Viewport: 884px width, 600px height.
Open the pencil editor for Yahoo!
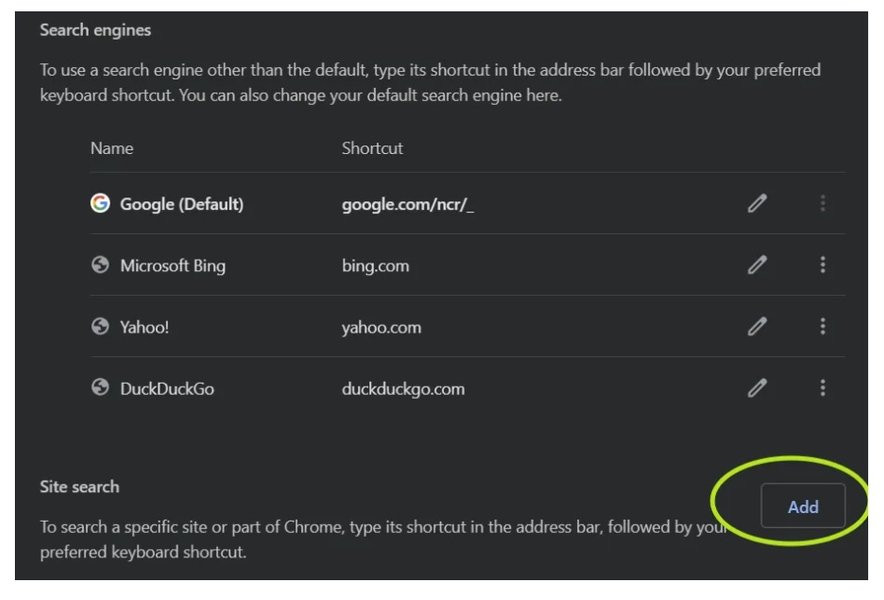[757, 327]
